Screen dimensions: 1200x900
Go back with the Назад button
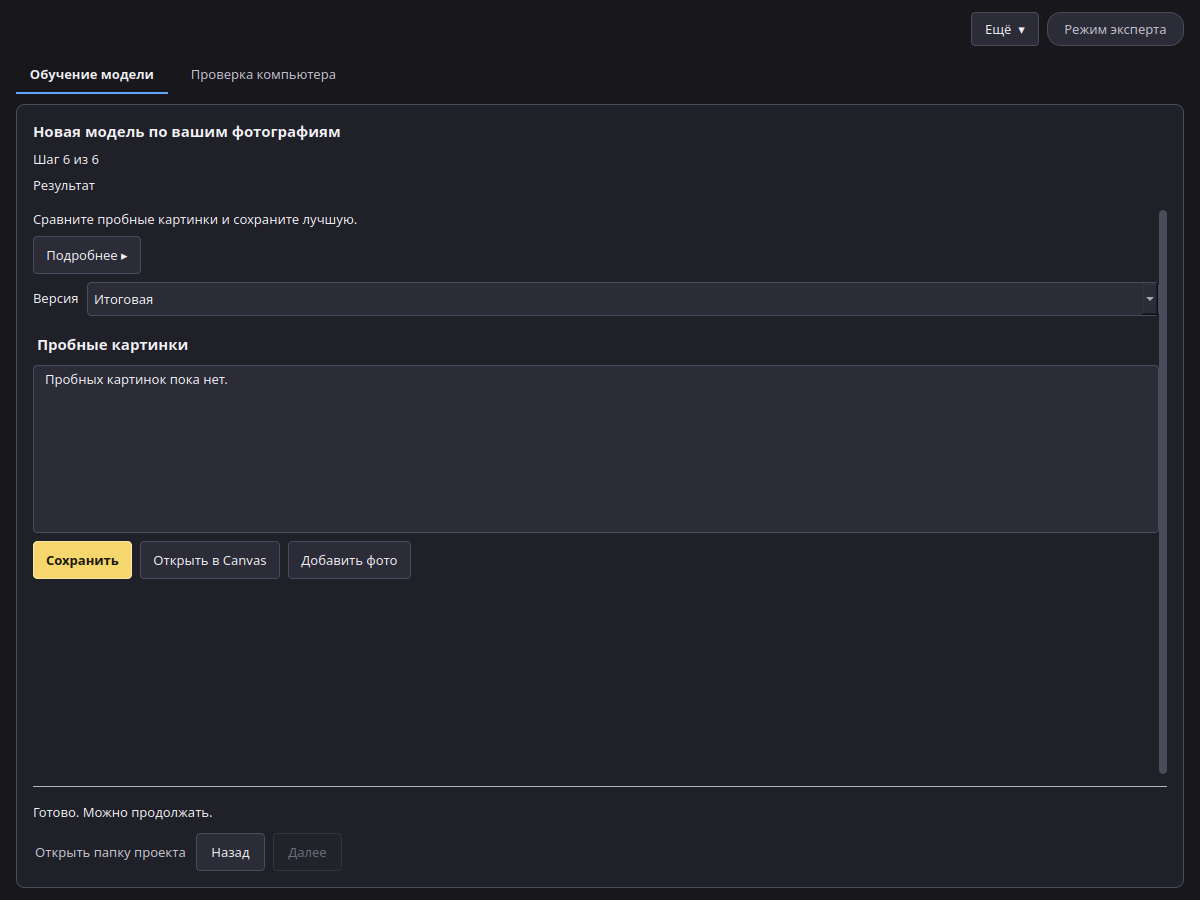click(x=230, y=852)
